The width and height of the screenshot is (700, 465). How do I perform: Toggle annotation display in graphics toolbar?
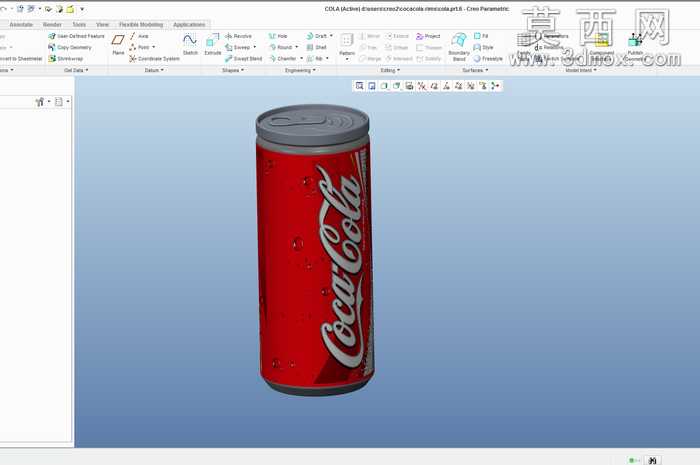[x=483, y=86]
